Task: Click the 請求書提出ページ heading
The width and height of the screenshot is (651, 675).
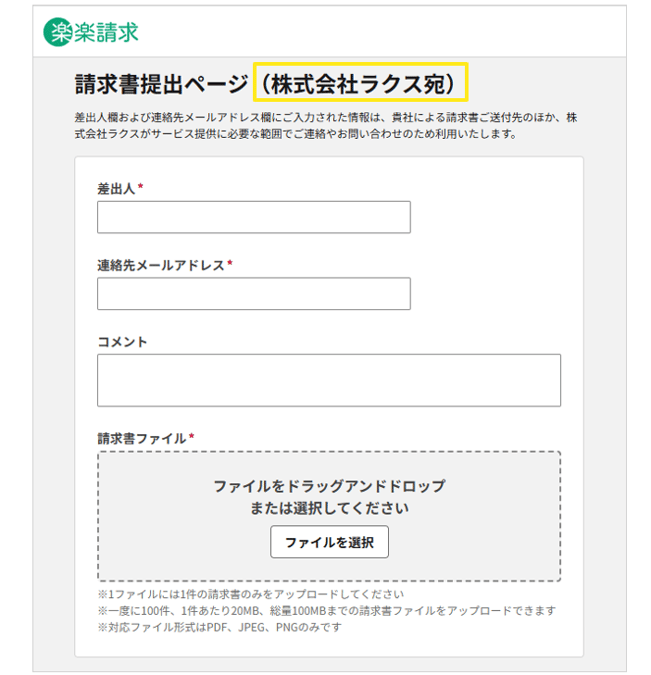Action: (161, 83)
